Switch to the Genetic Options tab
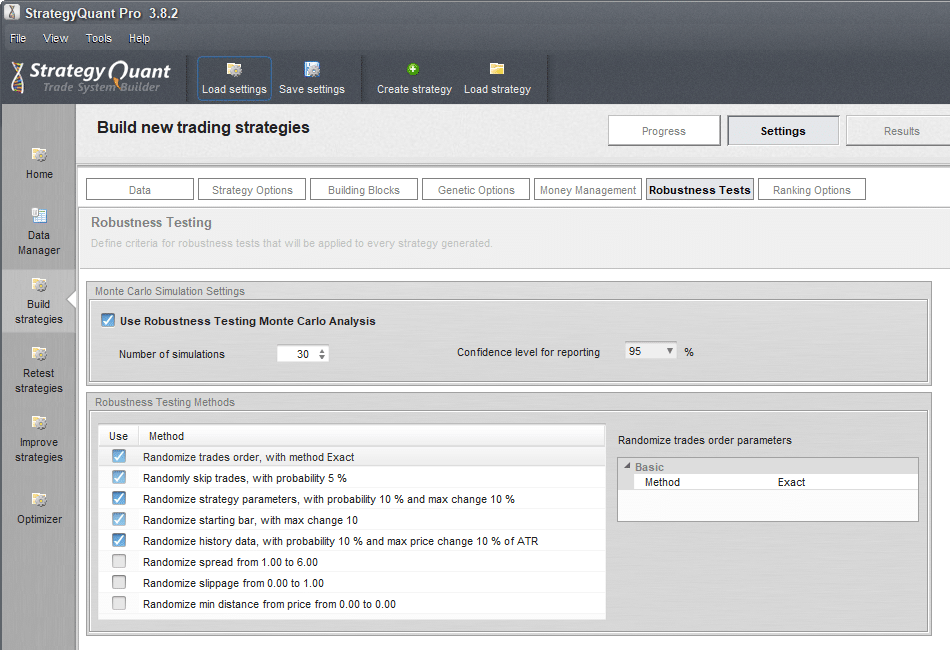 pyautogui.click(x=476, y=190)
